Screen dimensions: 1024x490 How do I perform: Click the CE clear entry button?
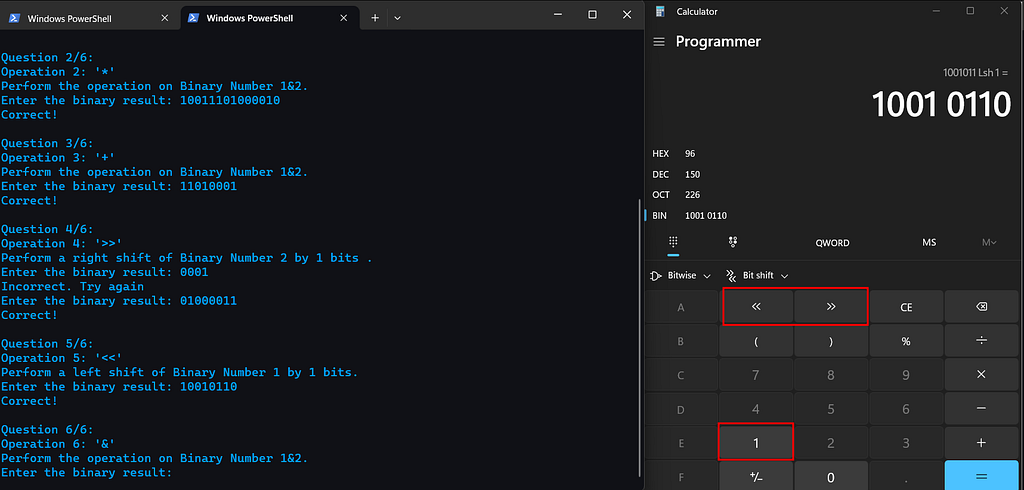pyautogui.click(x=906, y=306)
